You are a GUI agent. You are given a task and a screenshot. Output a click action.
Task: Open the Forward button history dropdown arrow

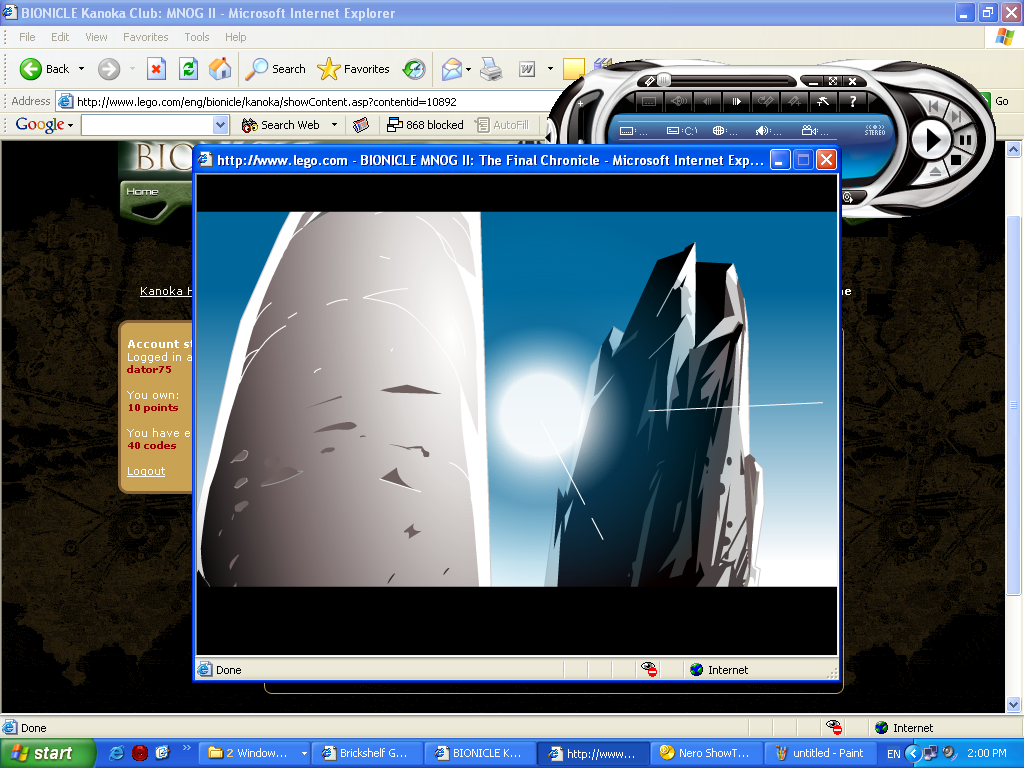(x=133, y=69)
